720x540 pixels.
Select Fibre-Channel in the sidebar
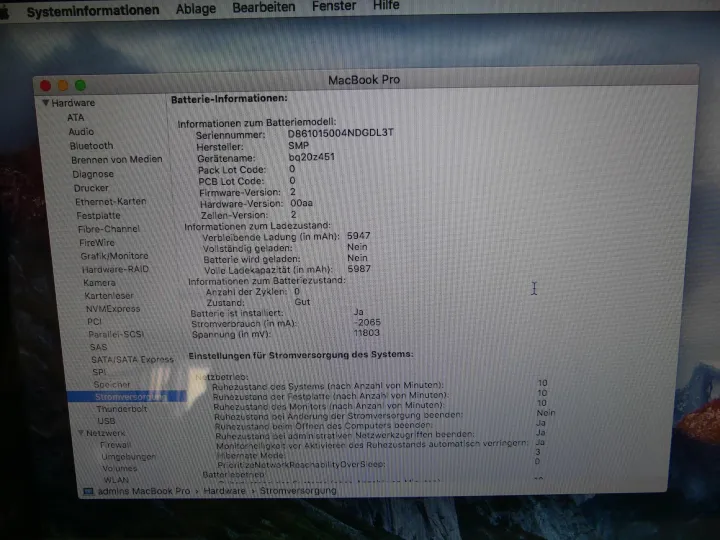pyautogui.click(x=109, y=229)
